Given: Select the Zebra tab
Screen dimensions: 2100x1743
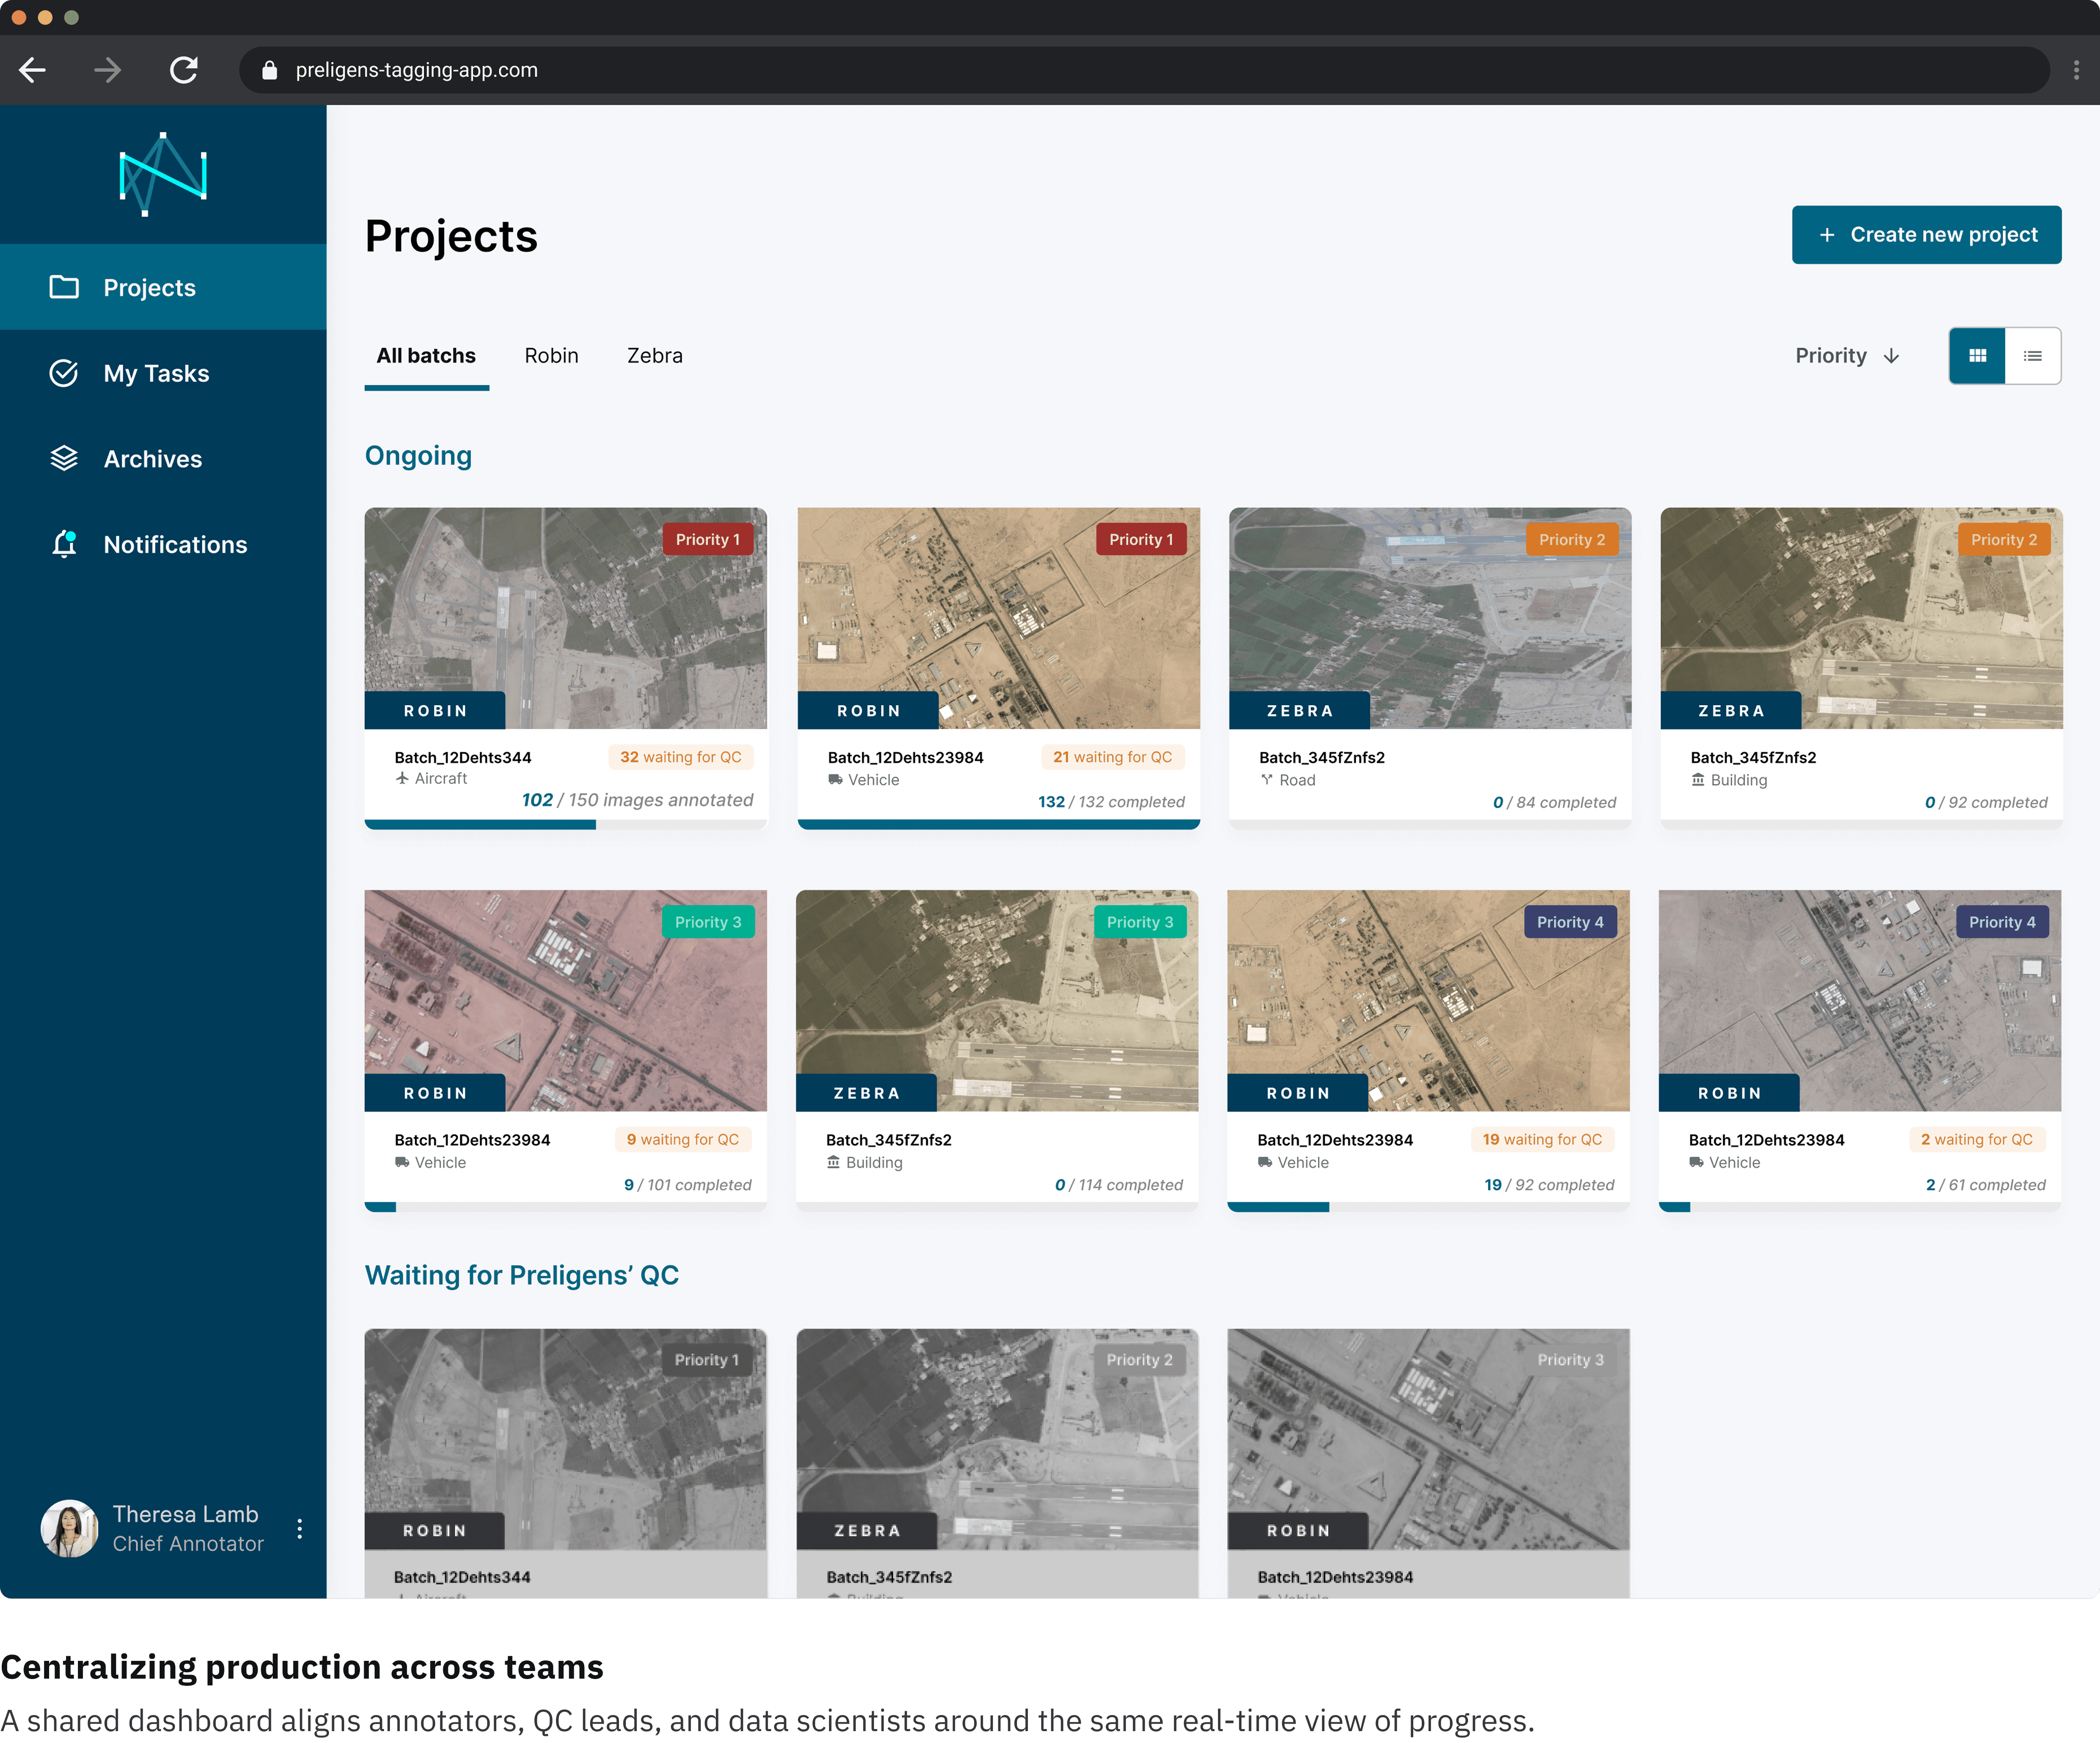Looking at the screenshot, I should 654,356.
